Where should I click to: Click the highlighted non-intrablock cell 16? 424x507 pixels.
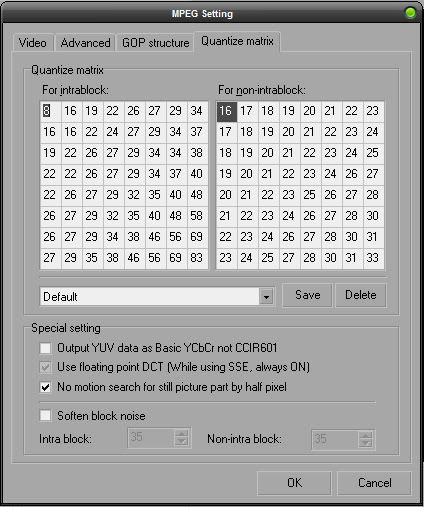pyautogui.click(x=226, y=111)
